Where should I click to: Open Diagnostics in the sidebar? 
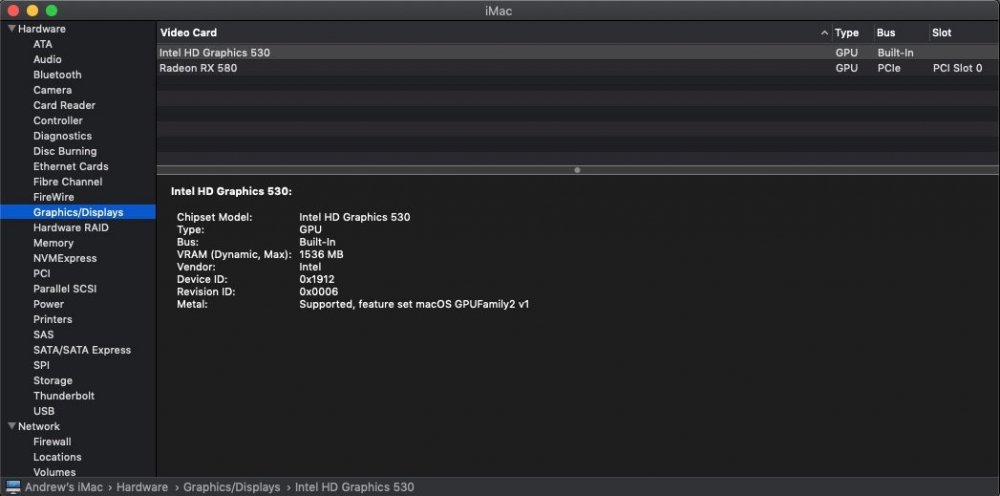(62, 136)
